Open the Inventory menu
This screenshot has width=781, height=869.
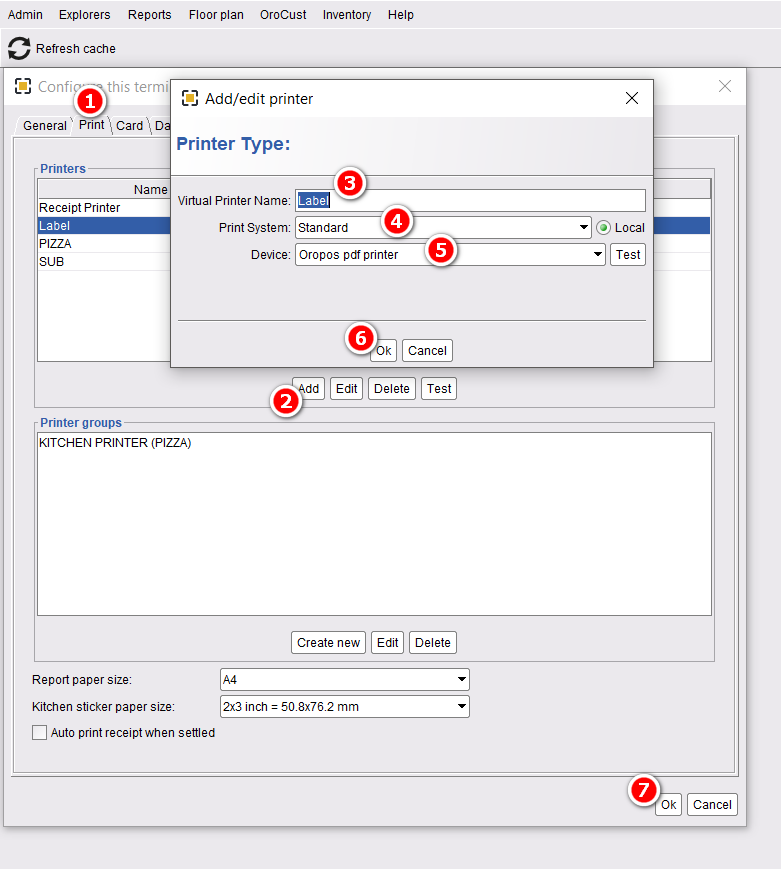coord(347,15)
